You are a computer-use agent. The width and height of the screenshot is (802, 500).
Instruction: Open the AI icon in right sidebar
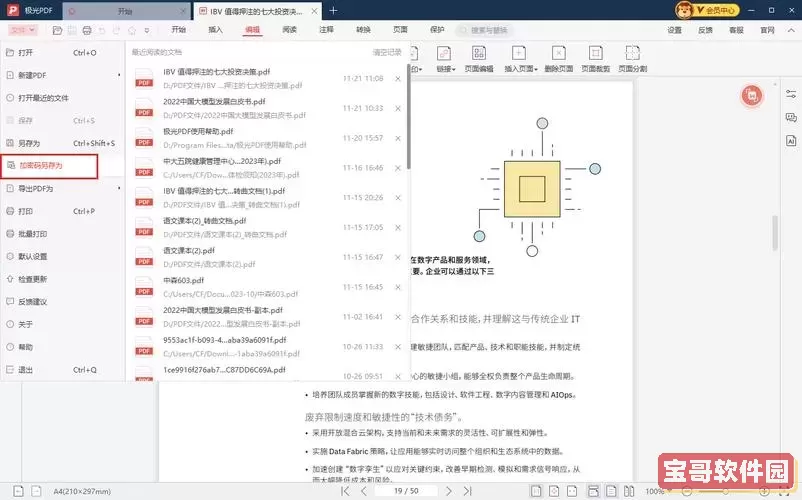[x=791, y=141]
